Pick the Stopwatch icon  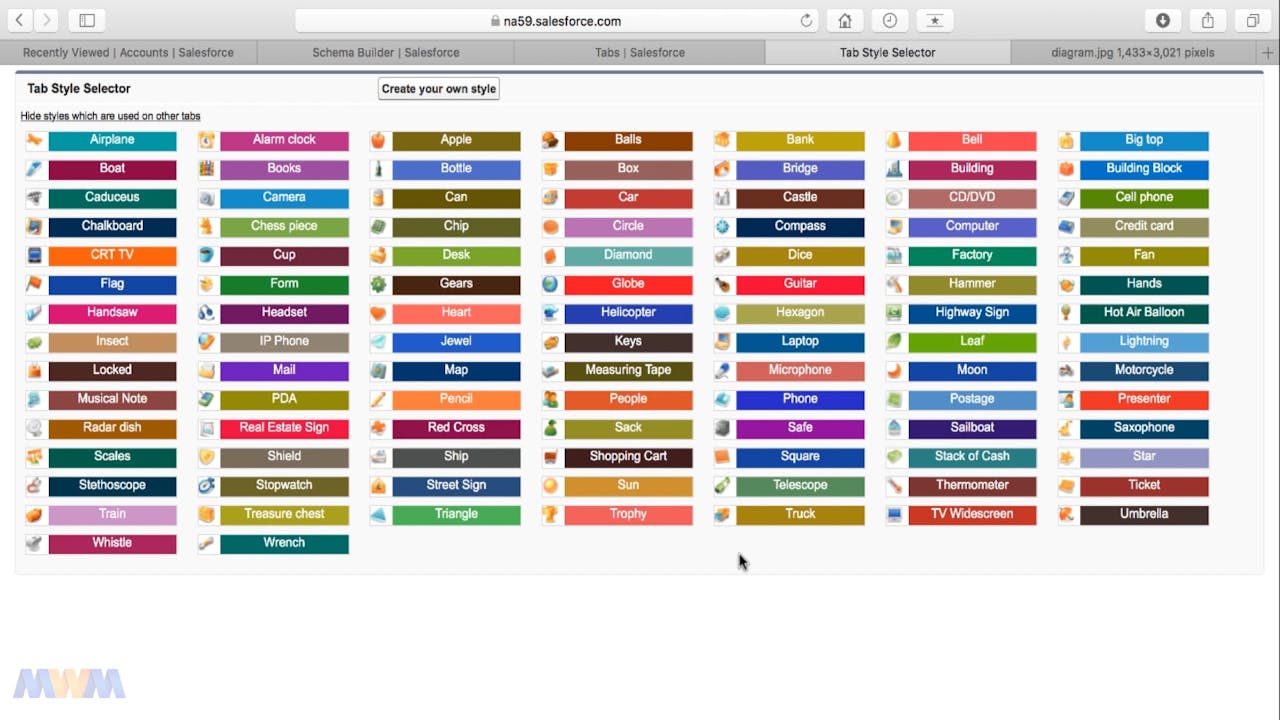tap(207, 486)
